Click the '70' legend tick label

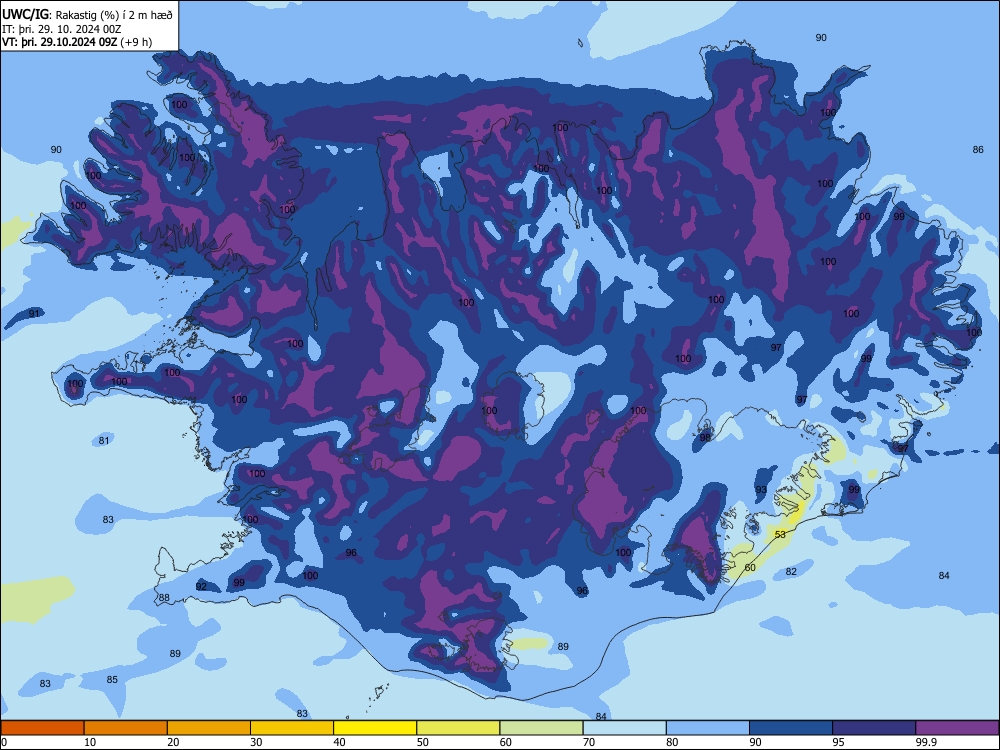(589, 742)
